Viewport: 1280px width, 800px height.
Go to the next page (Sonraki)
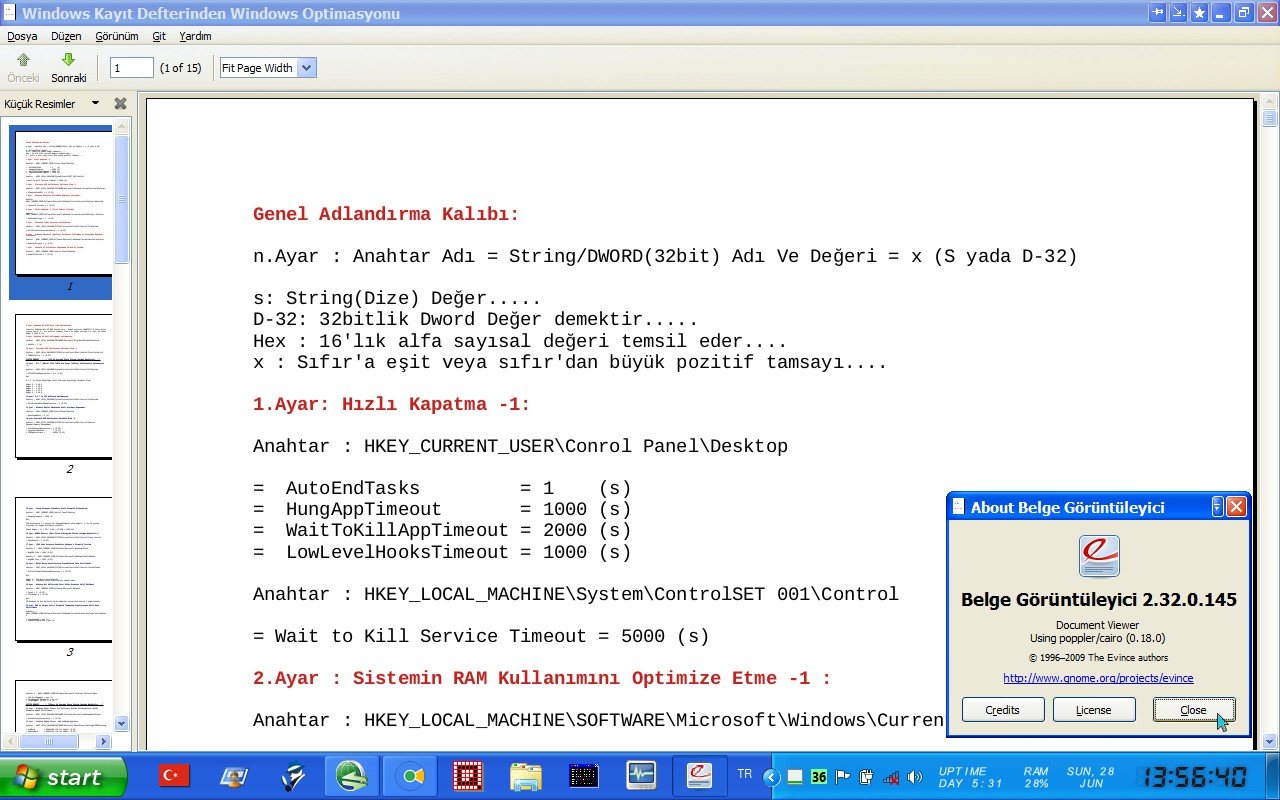[x=69, y=67]
